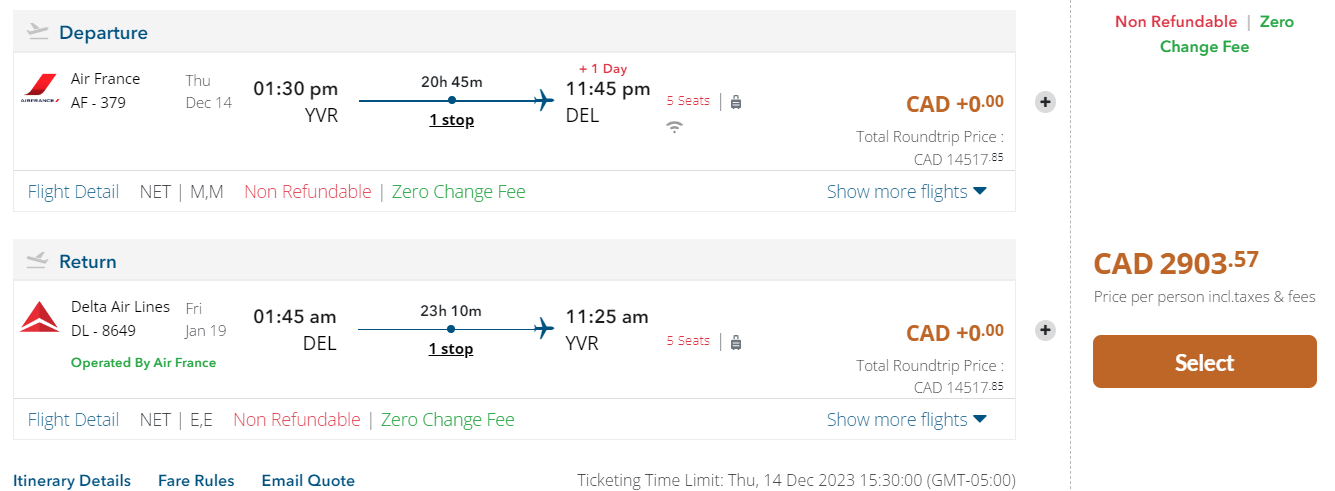The image size is (1335, 491).
Task: Open Flight Detail for the departure flight
Action: pyautogui.click(x=73, y=191)
